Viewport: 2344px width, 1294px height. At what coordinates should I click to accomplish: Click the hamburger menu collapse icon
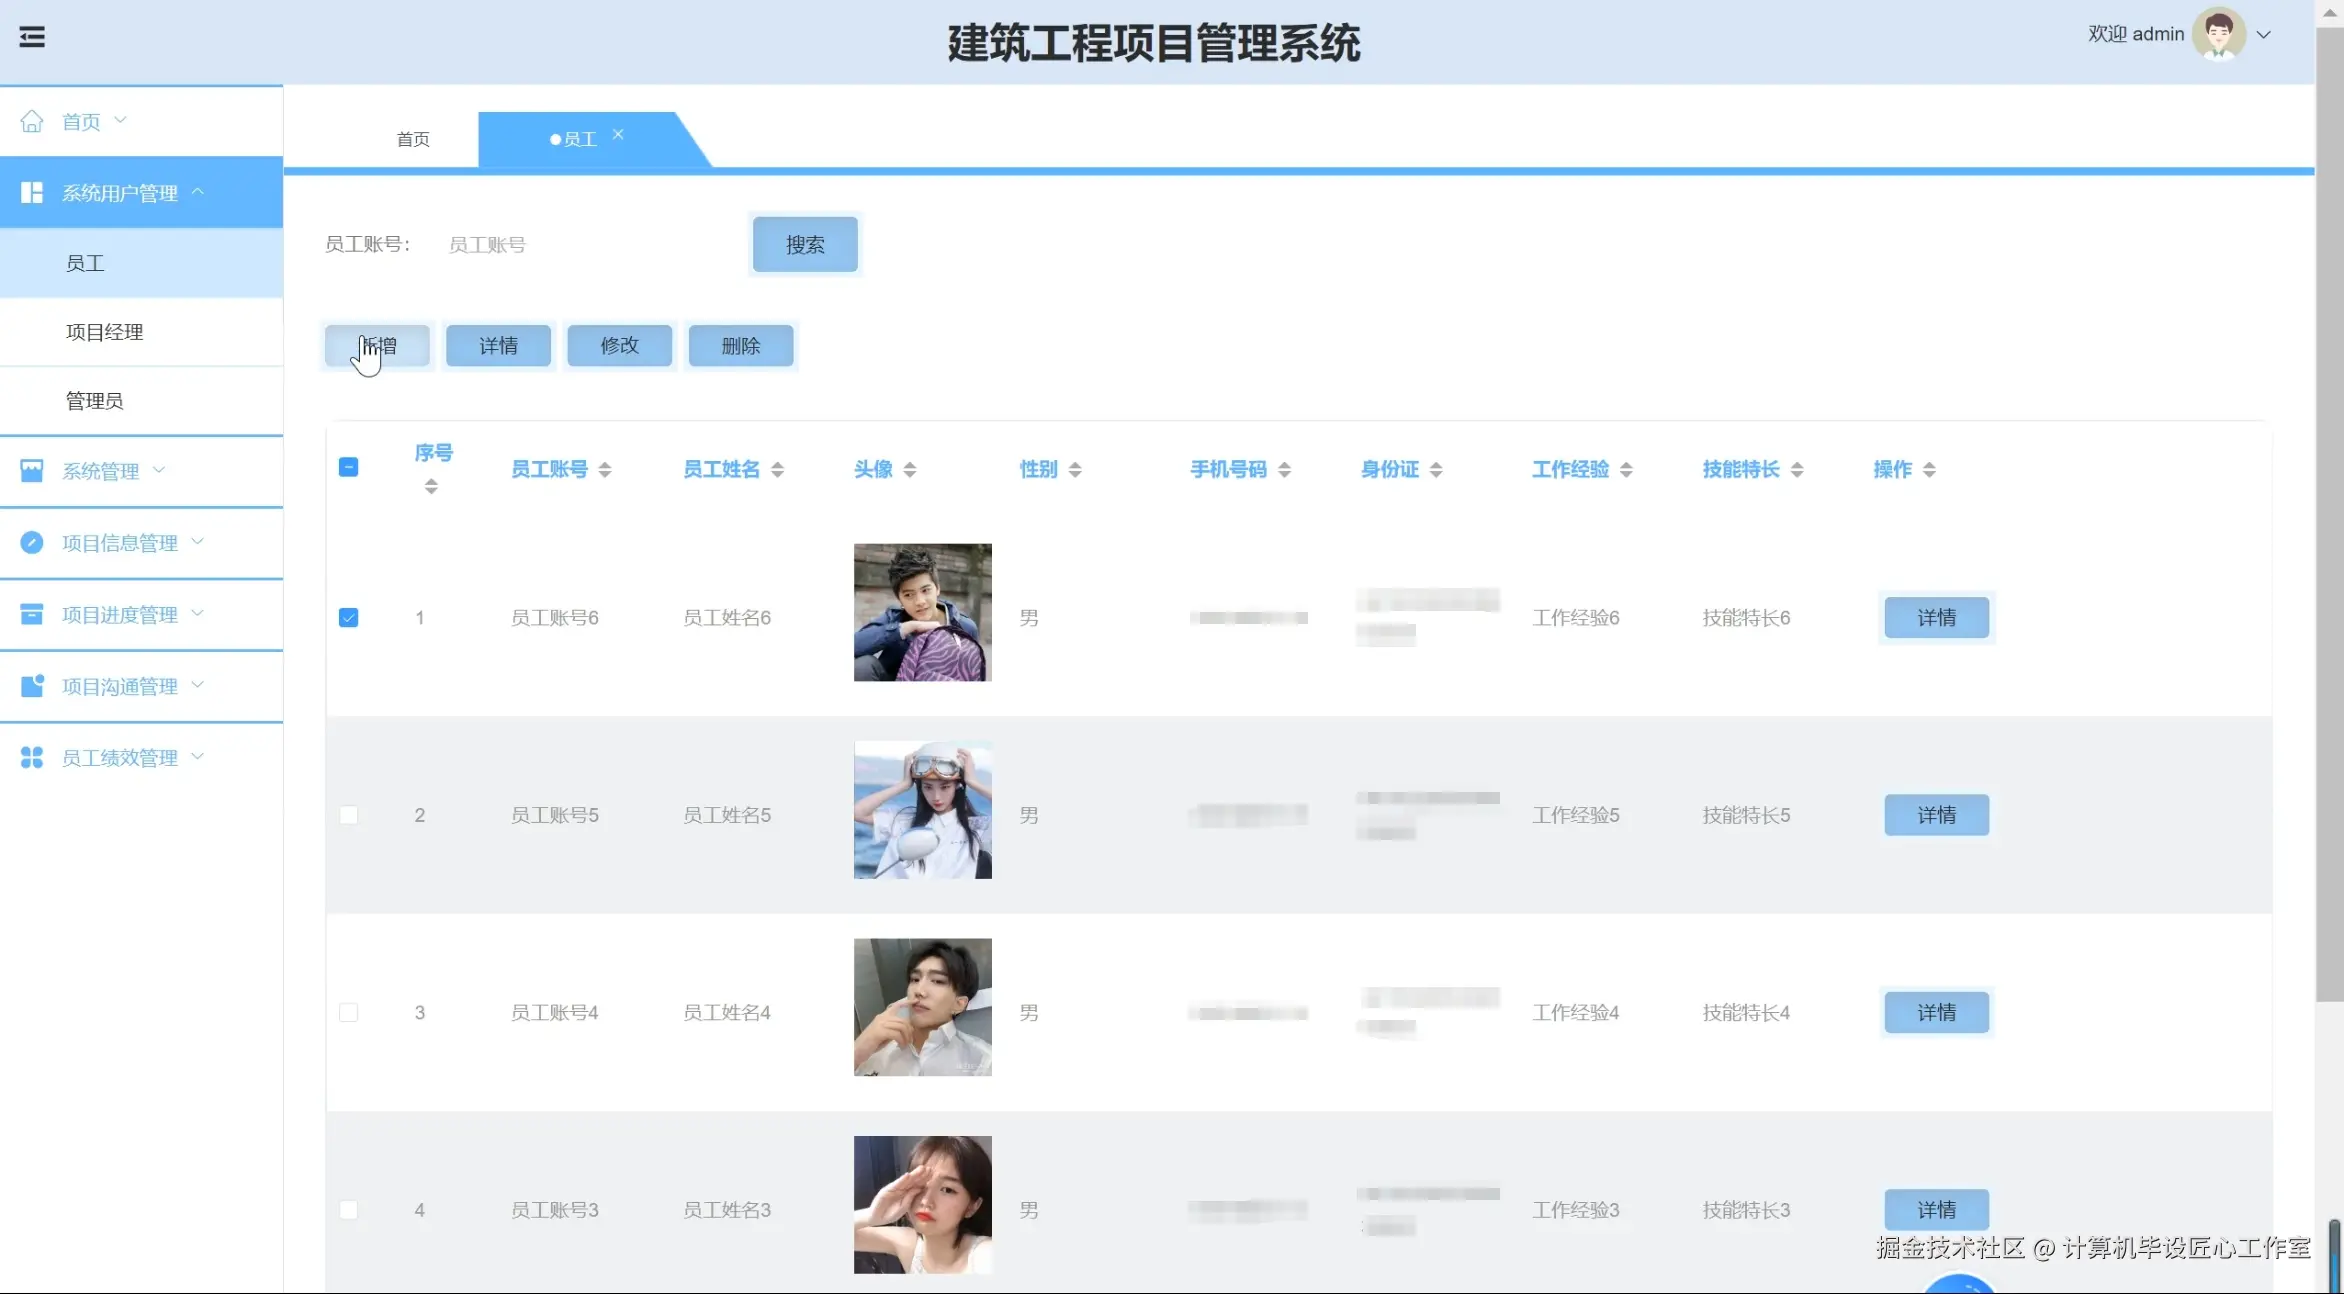(x=32, y=37)
